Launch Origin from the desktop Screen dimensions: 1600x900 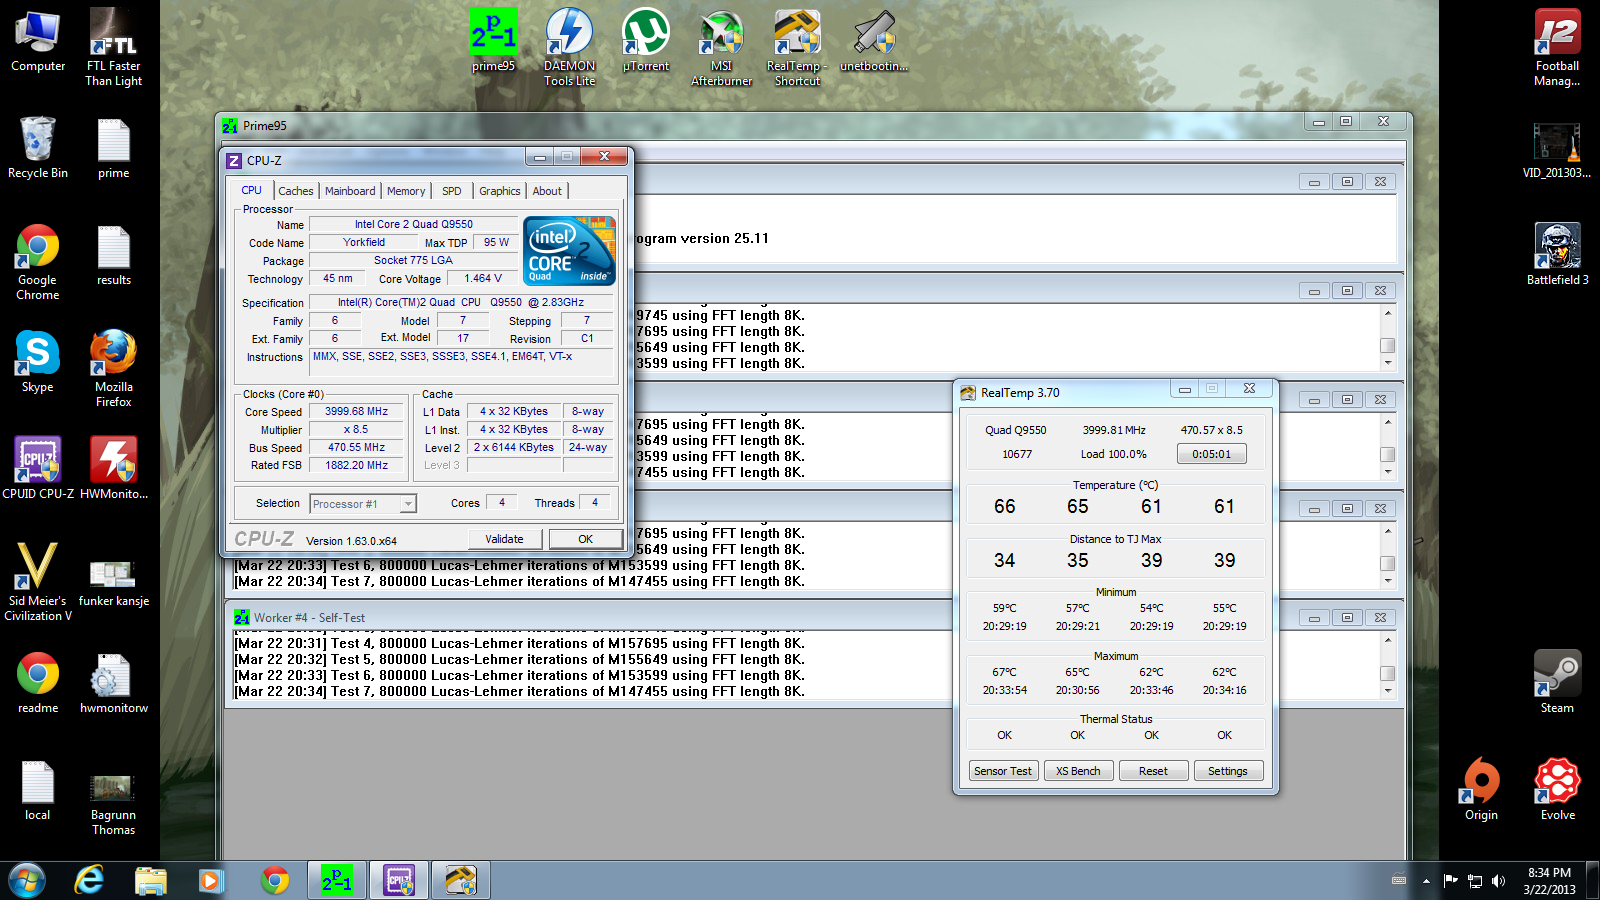click(1481, 789)
